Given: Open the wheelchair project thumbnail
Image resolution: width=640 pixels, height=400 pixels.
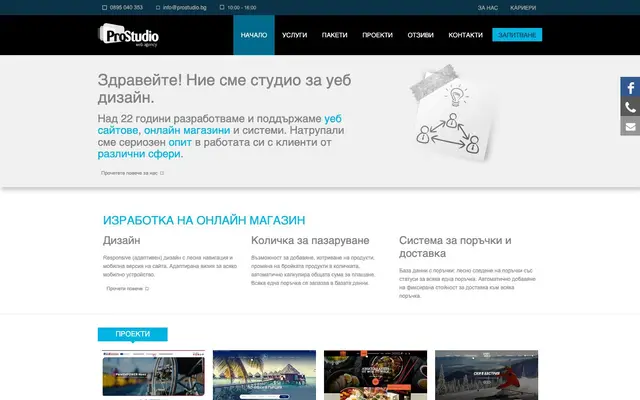Looking at the screenshot, I should coord(153,373).
